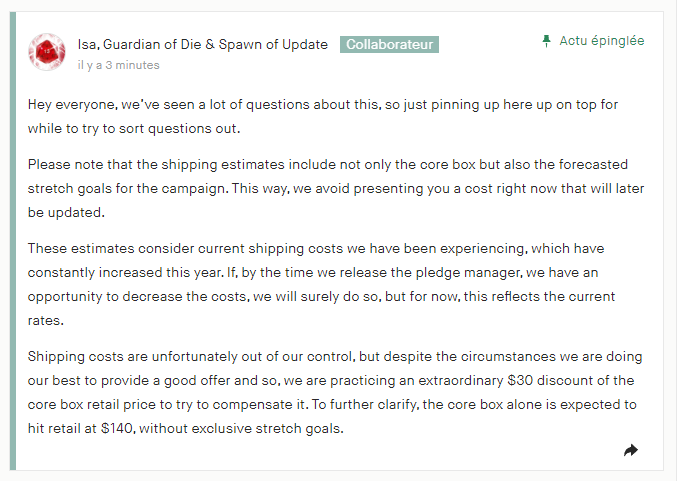This screenshot has height=481, width=677.
Task: Click the green pushpin icon
Action: (547, 41)
